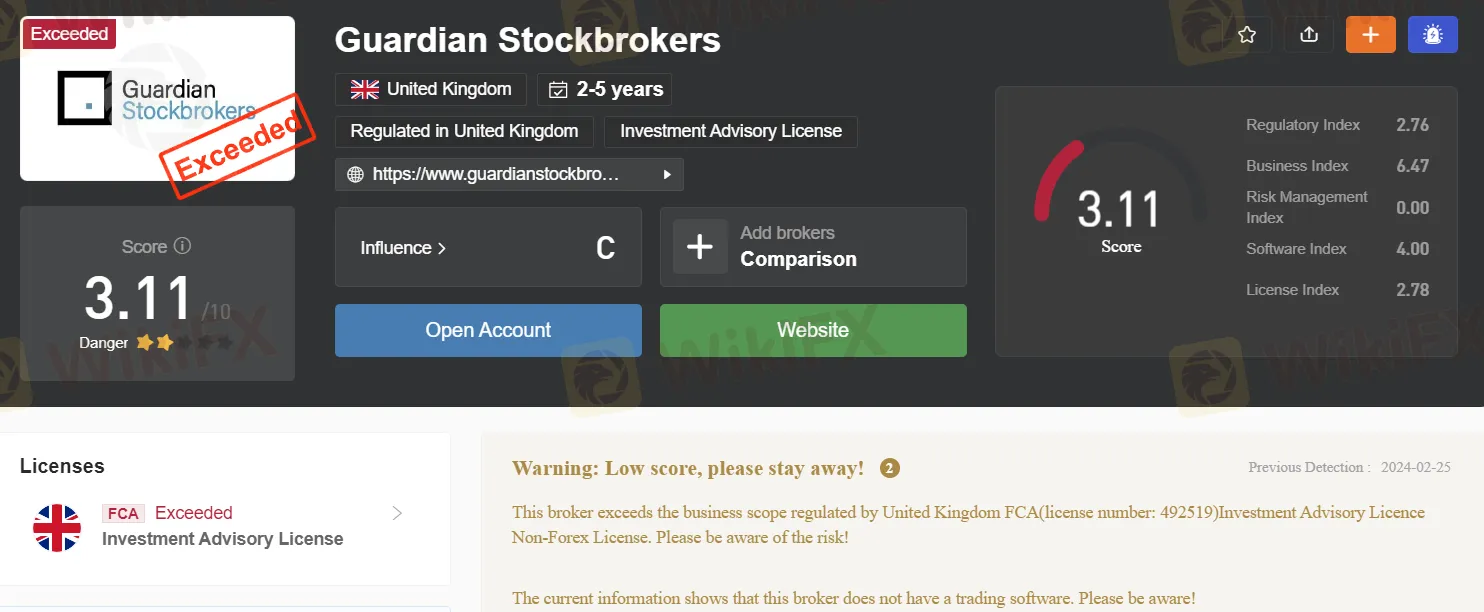Click the star favorite icon
This screenshot has height=612, width=1484.
(1247, 35)
